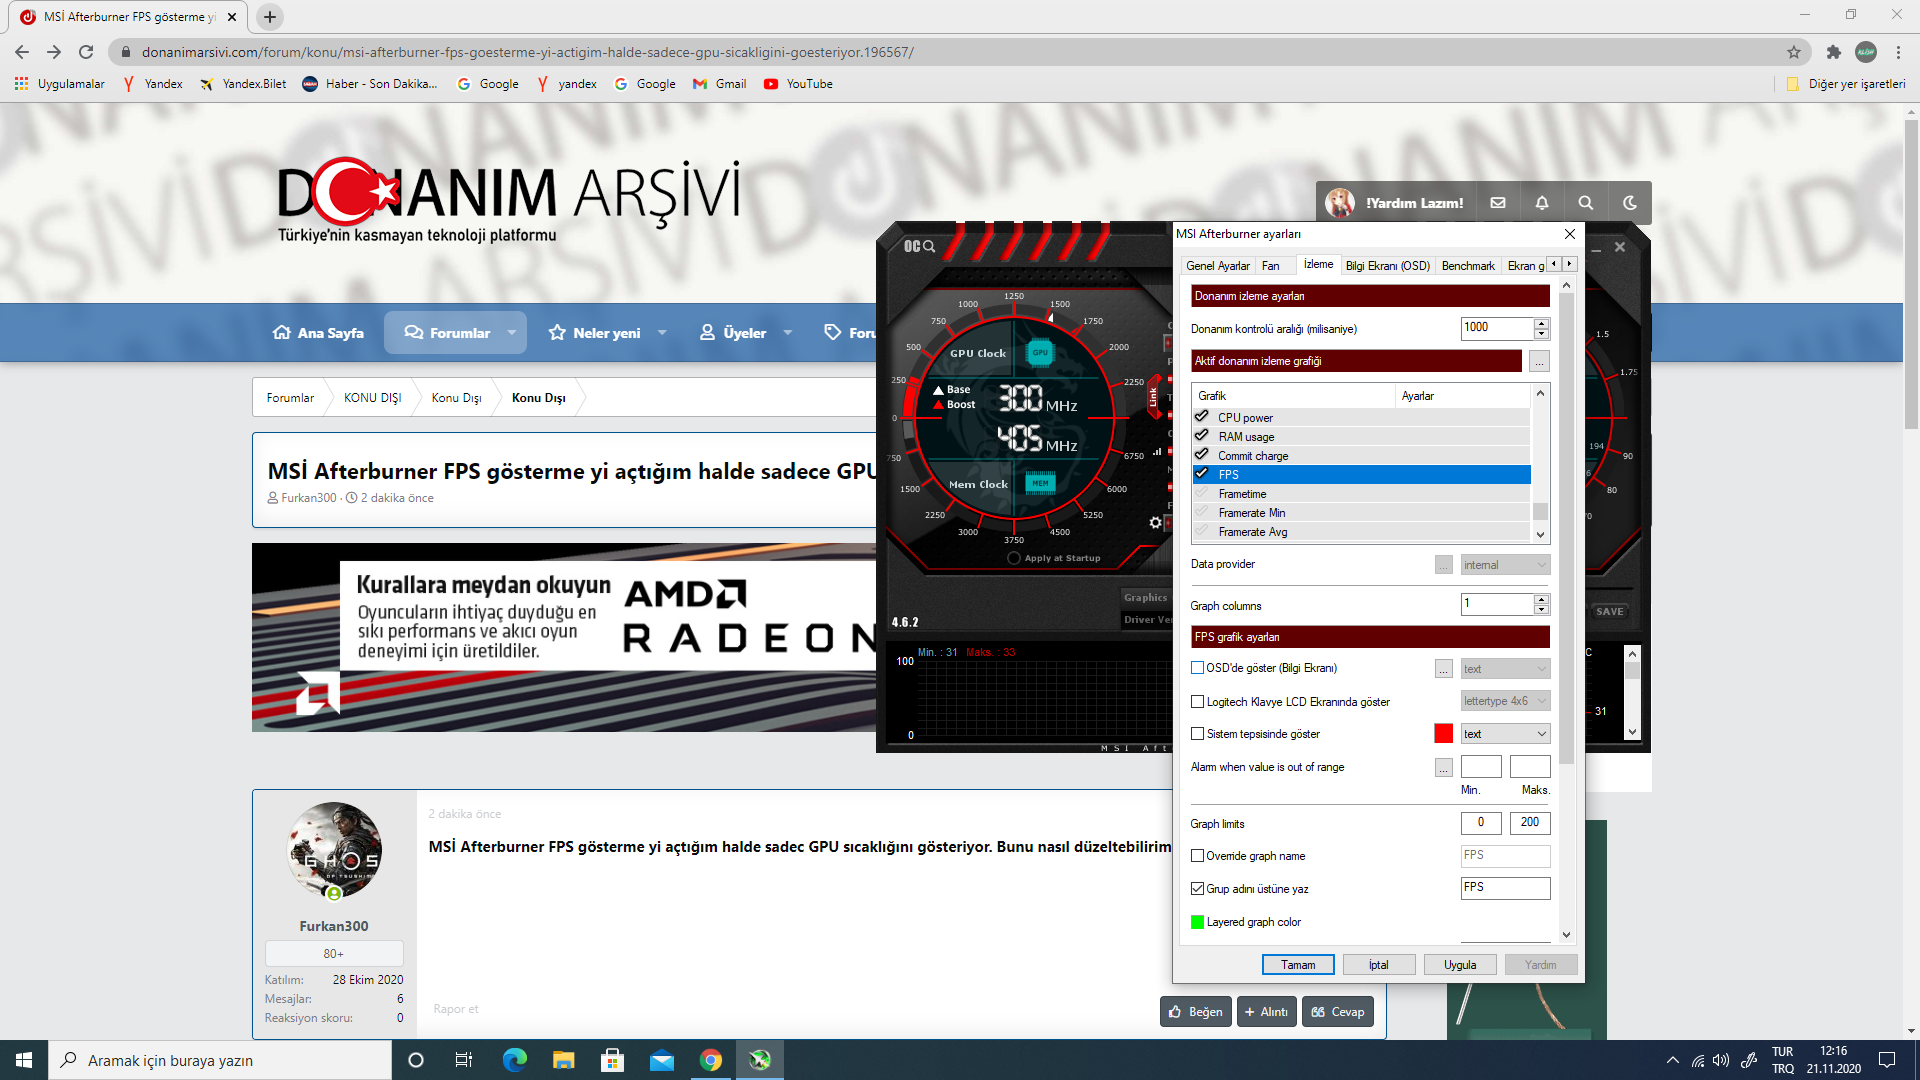The image size is (1920, 1080).
Task: Click the forum search magnifier icon
Action: click(x=1585, y=203)
